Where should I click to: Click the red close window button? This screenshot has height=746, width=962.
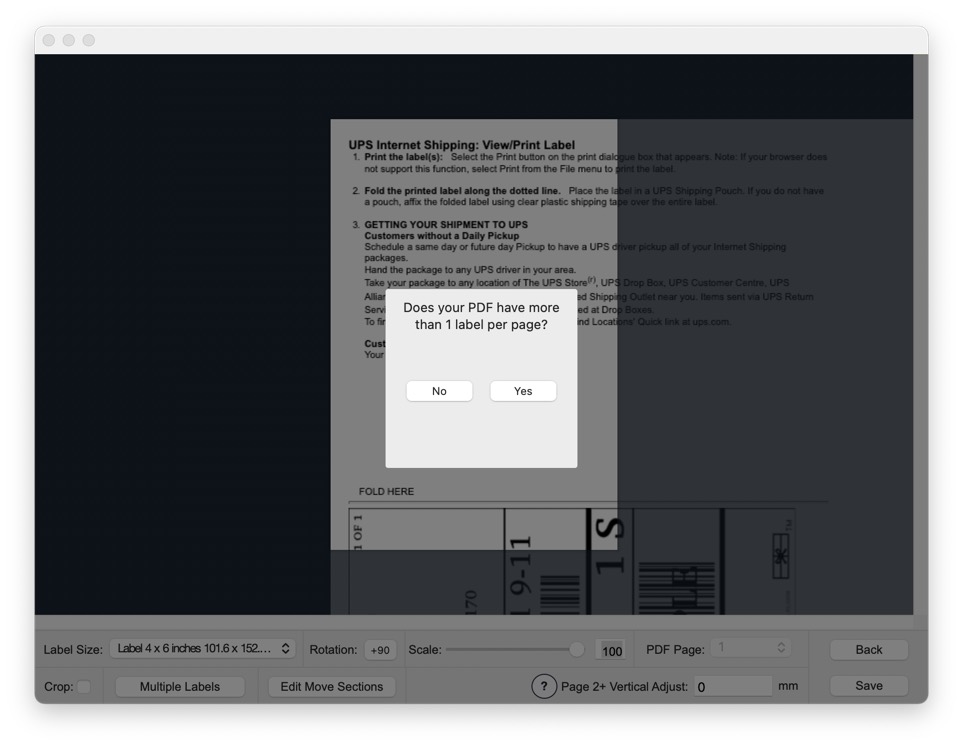(x=49, y=40)
